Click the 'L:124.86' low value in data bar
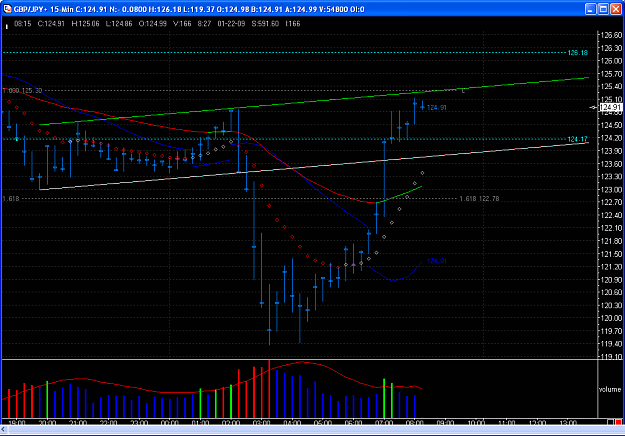The image size is (625, 436). [x=119, y=24]
